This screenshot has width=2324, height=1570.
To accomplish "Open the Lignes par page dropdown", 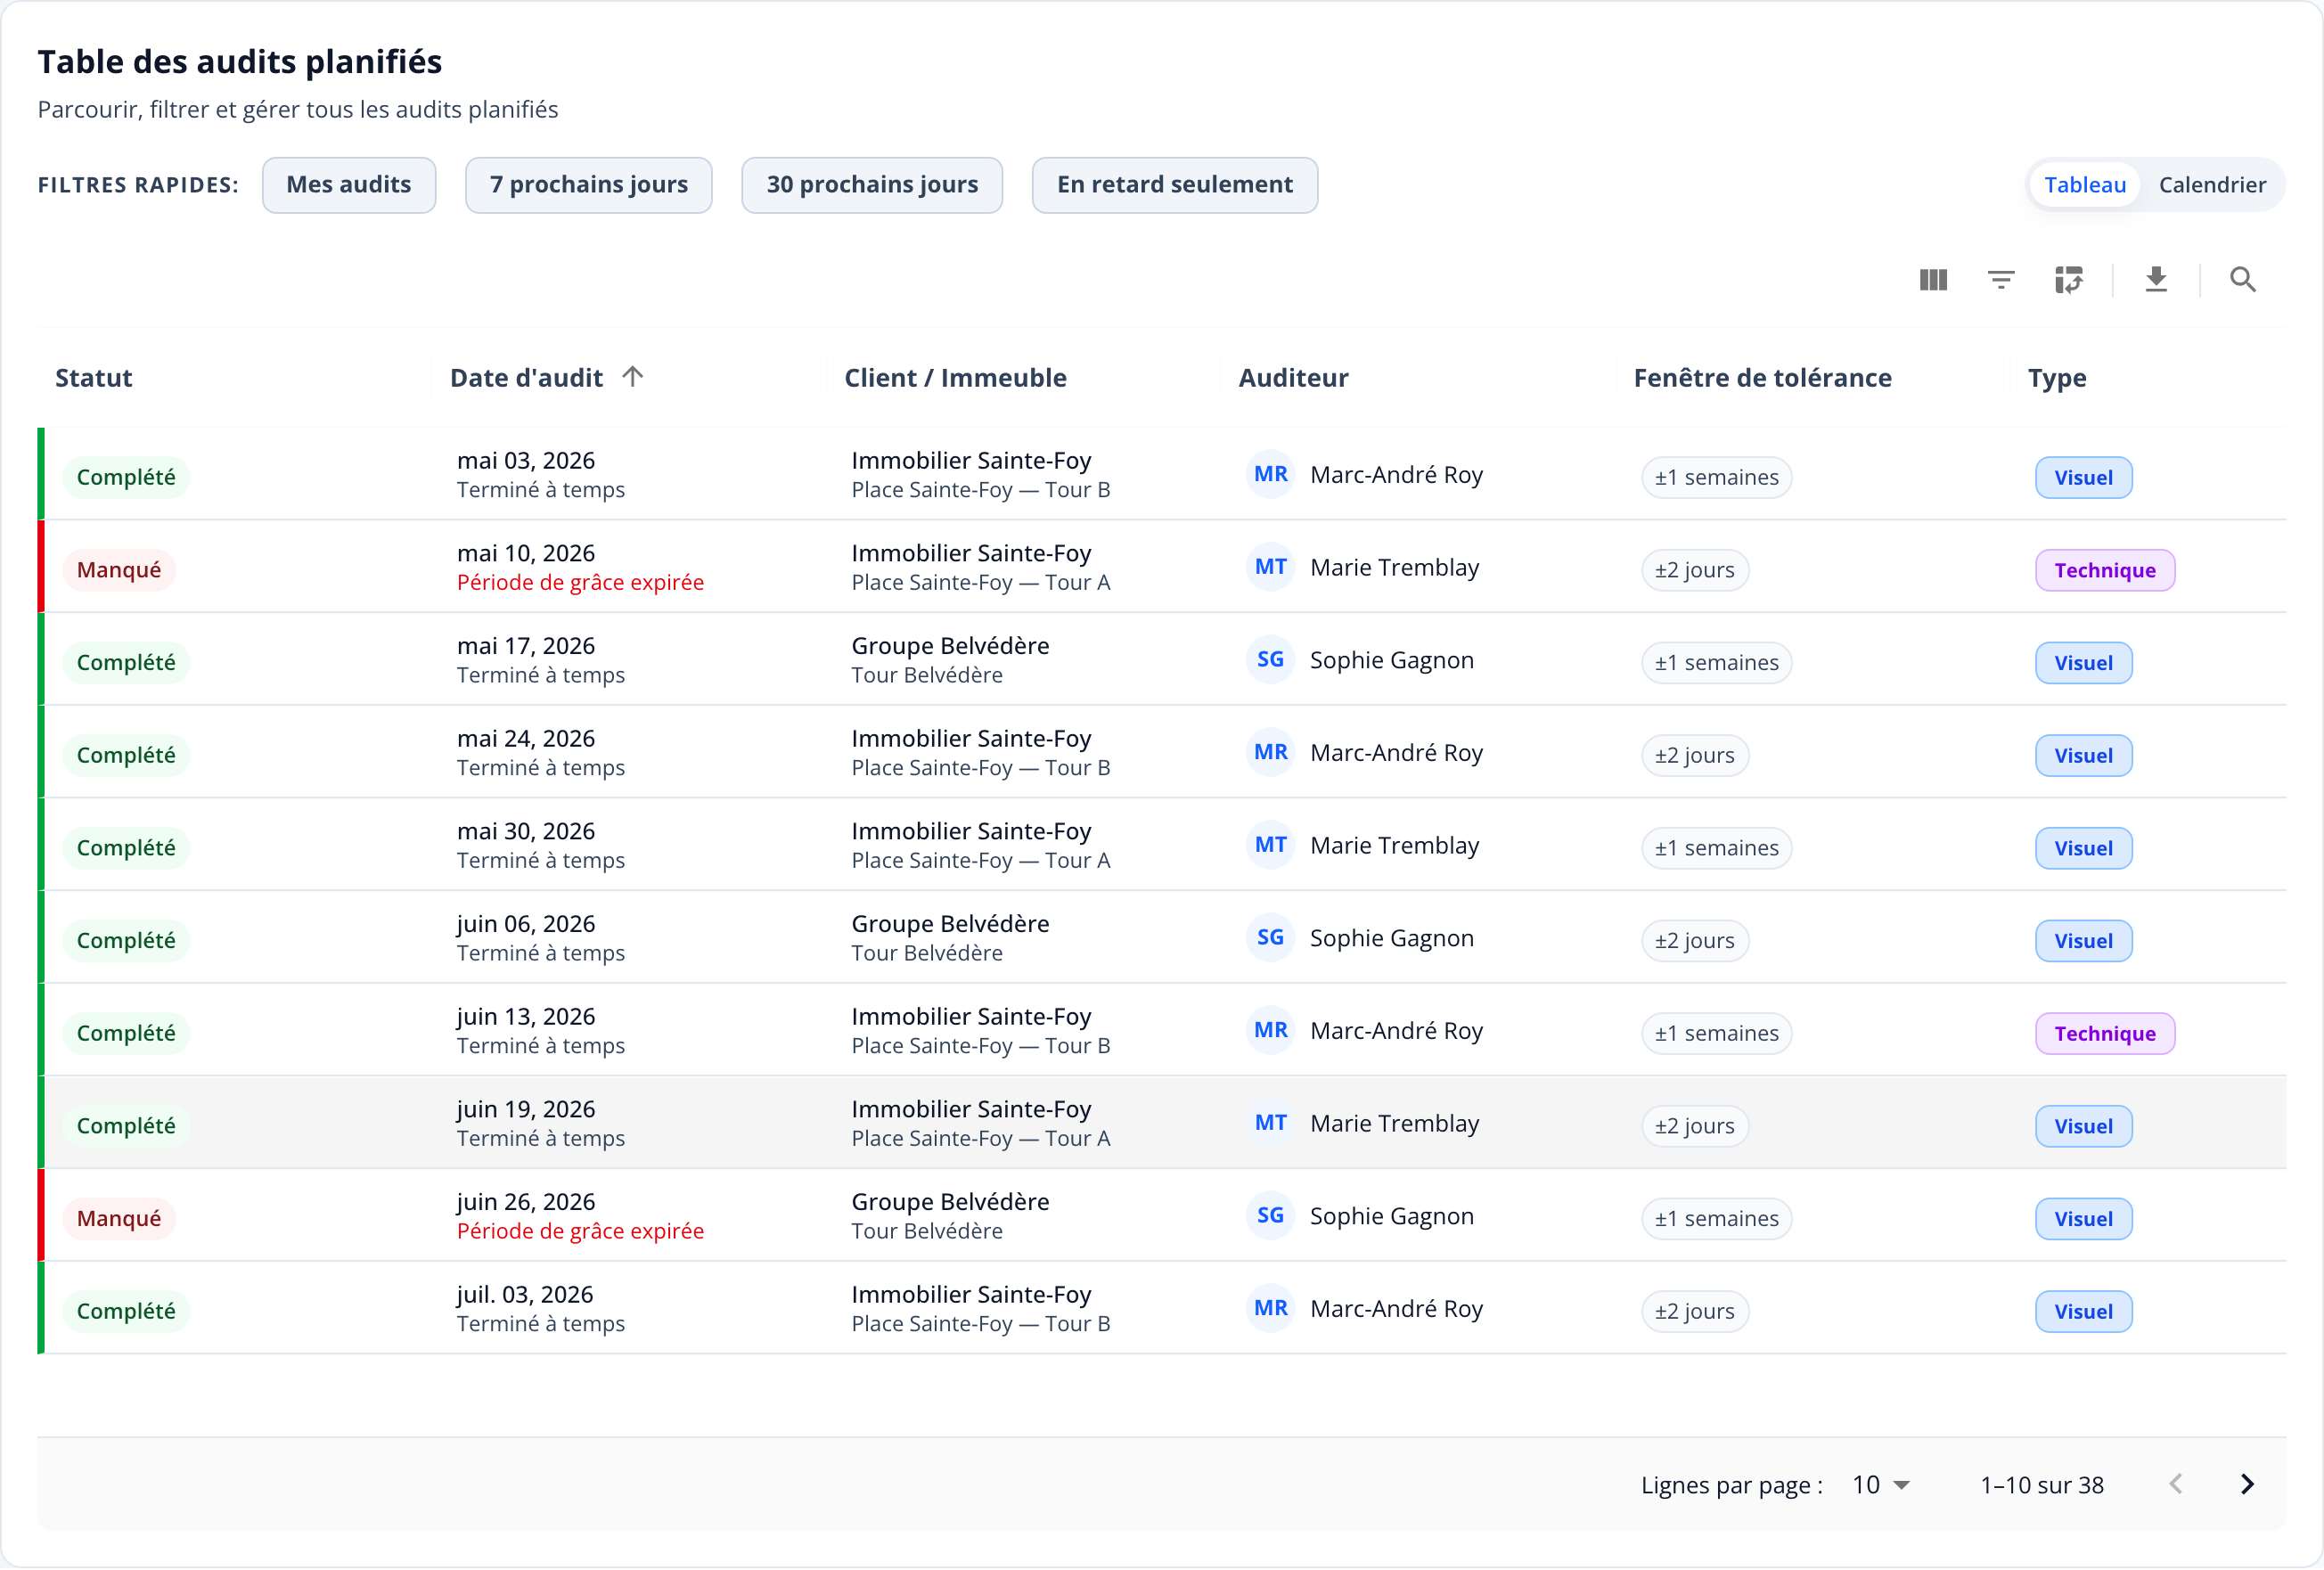I will click(1880, 1486).
